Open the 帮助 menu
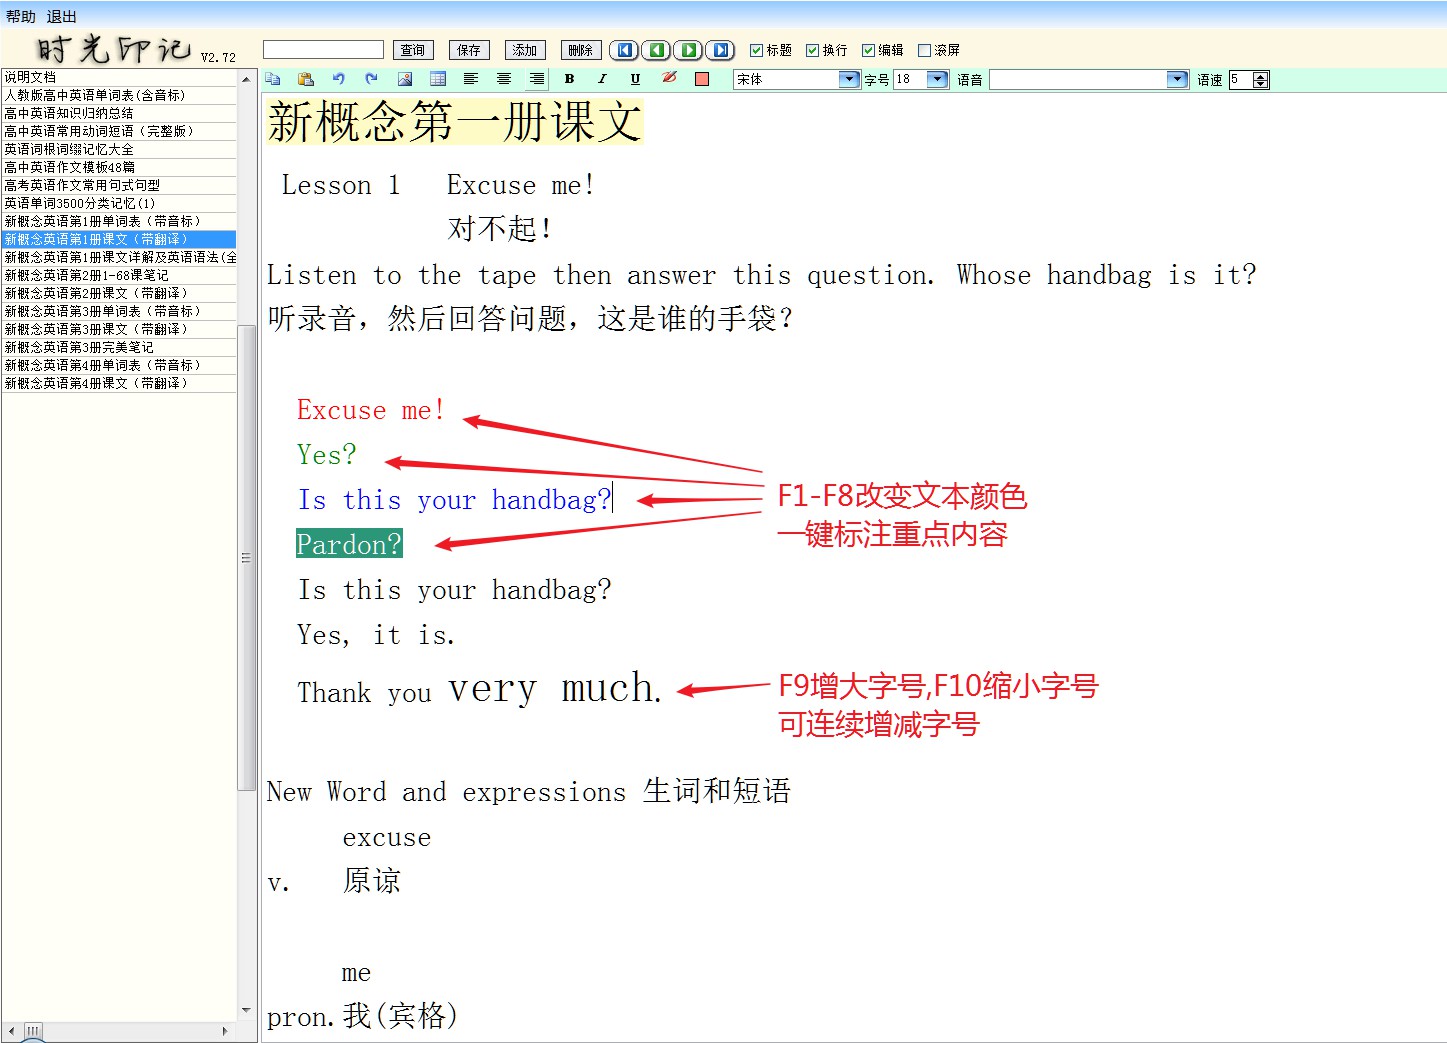 pos(20,17)
